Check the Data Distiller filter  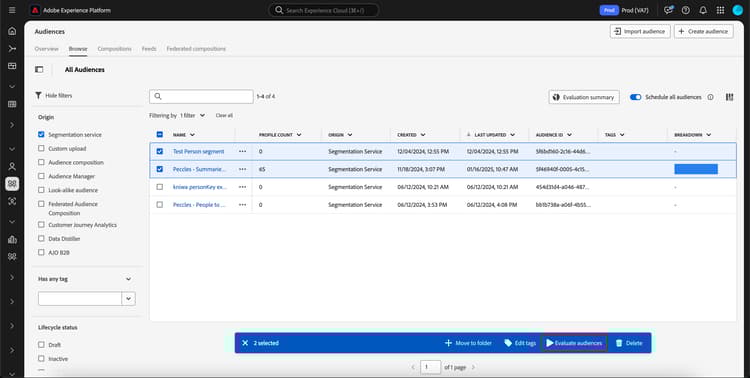41,238
